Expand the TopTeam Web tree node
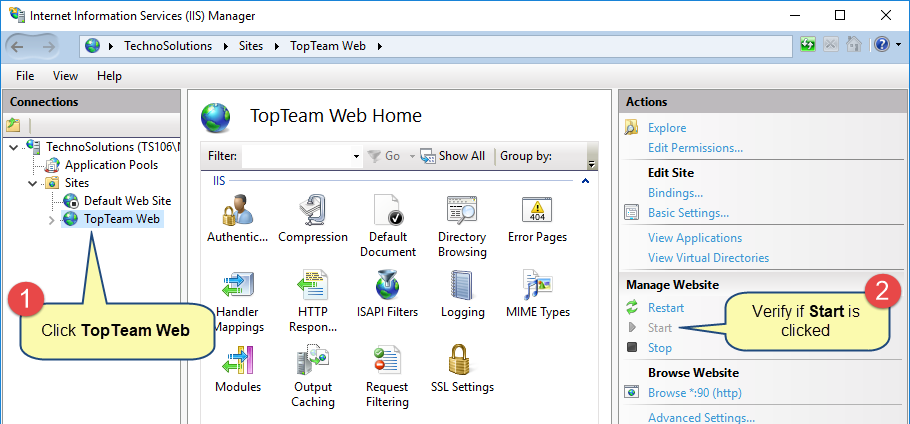The image size is (910, 424). (51, 220)
